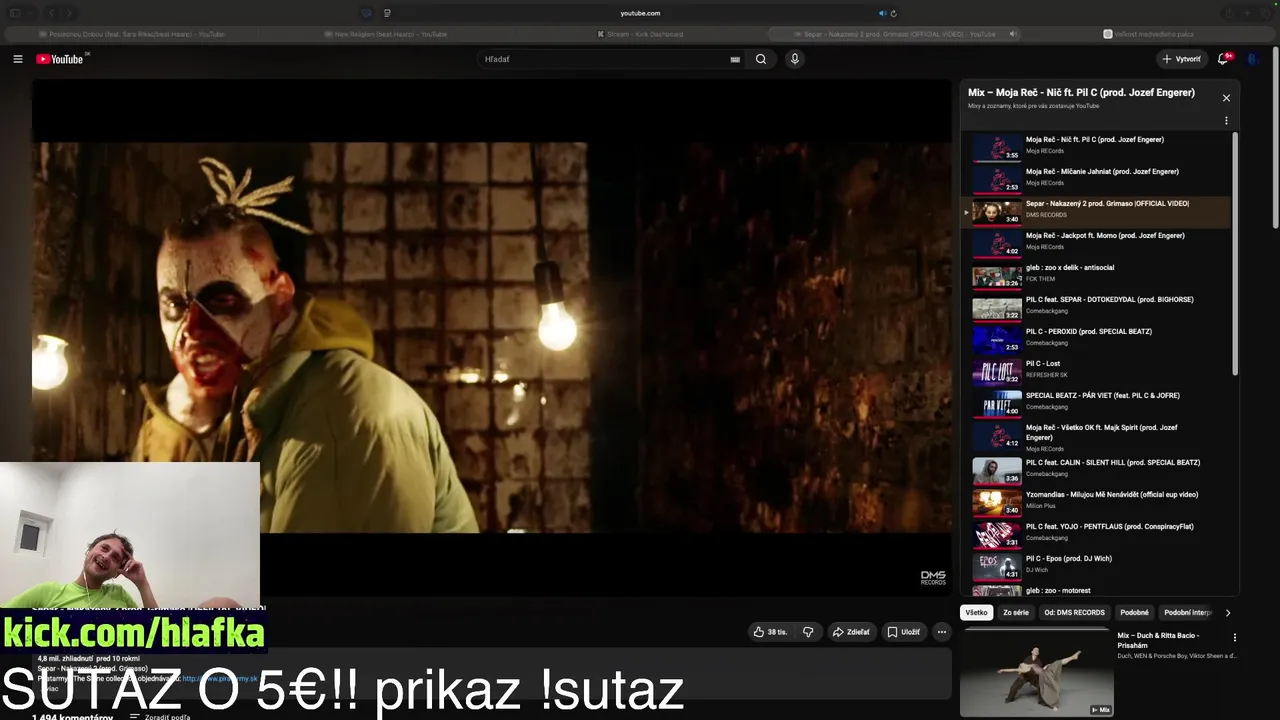
Task: Select the Zo série filter chip
Action: pos(1016,613)
